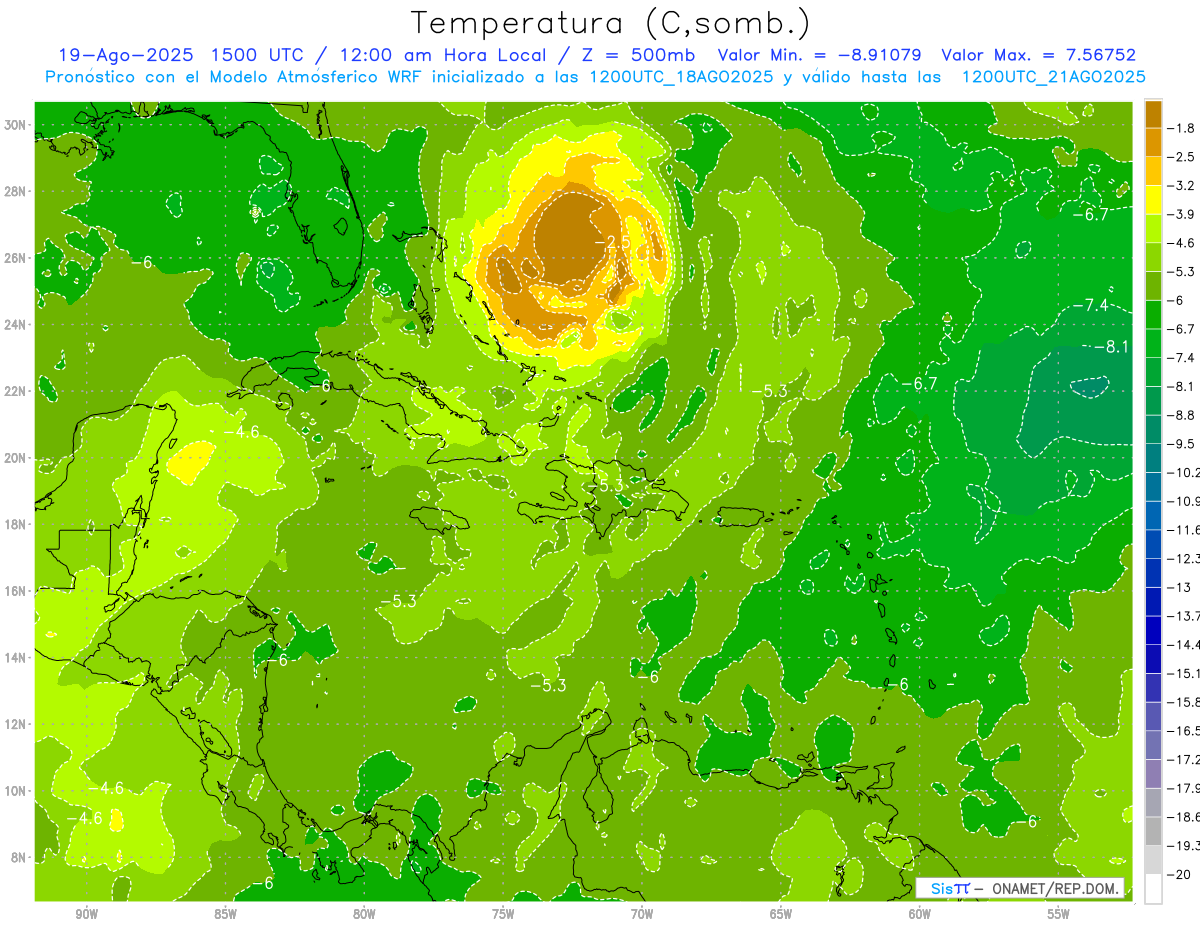The image size is (1200, 927).
Task: Click the "28N" latitude label
Action: [x=17, y=191]
